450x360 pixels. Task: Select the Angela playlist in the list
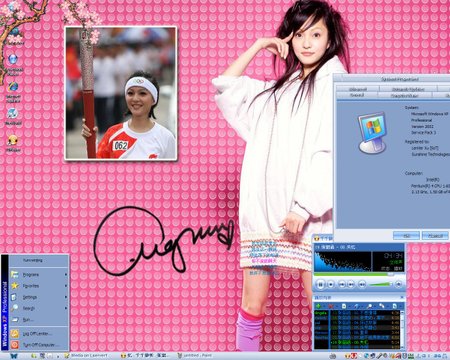pos(321,313)
